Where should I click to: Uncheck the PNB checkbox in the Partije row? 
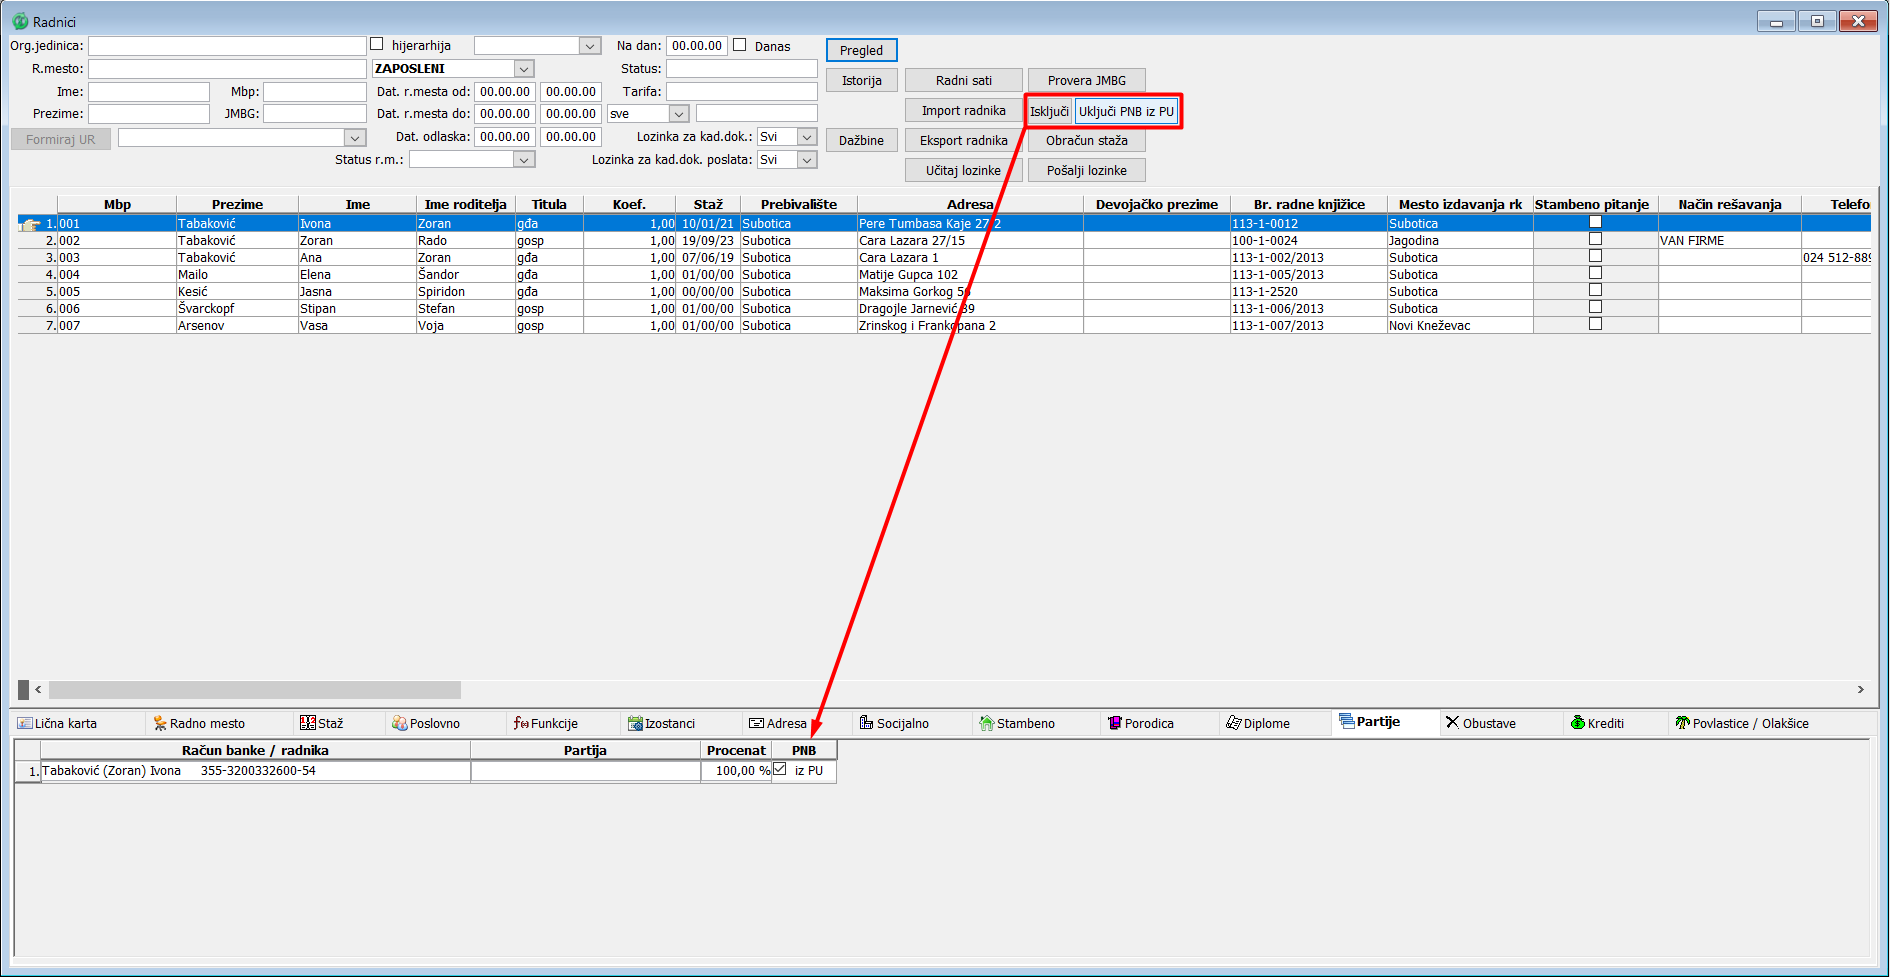780,769
